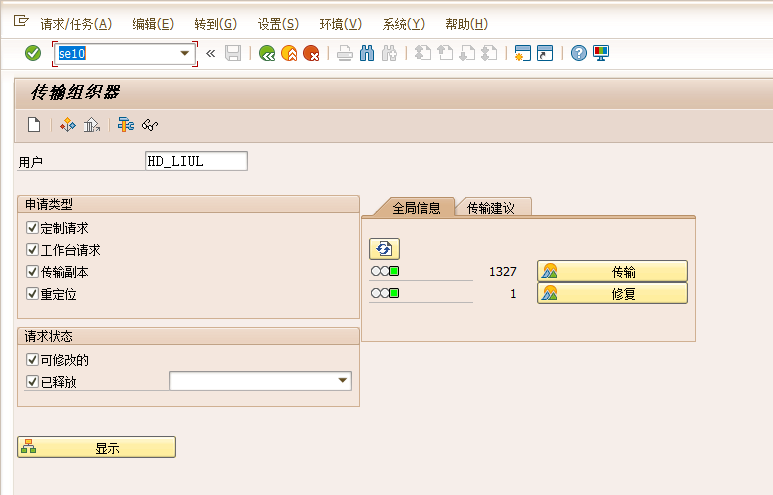Click the Last Page icon

point(489,53)
